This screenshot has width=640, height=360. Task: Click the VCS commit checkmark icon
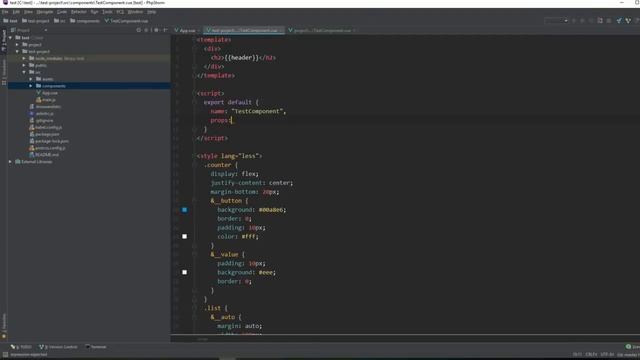point(628,20)
